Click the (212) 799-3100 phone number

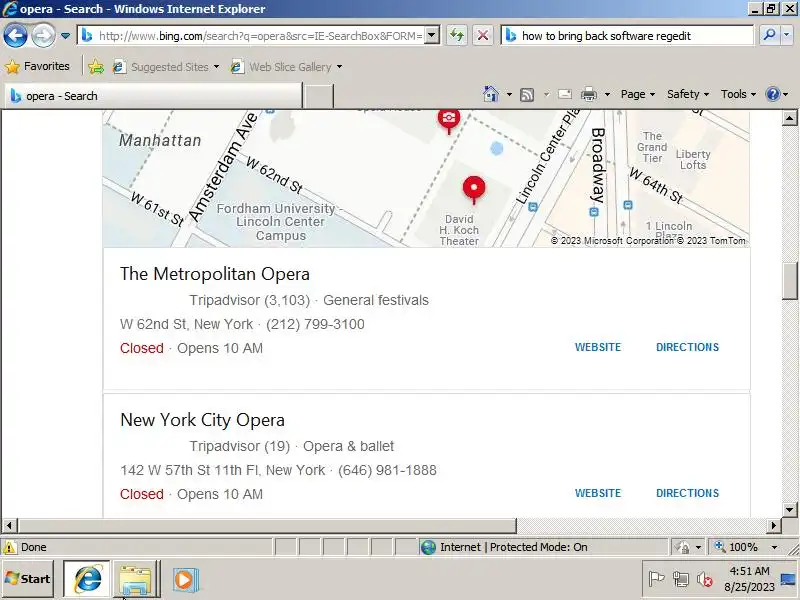(x=315, y=324)
